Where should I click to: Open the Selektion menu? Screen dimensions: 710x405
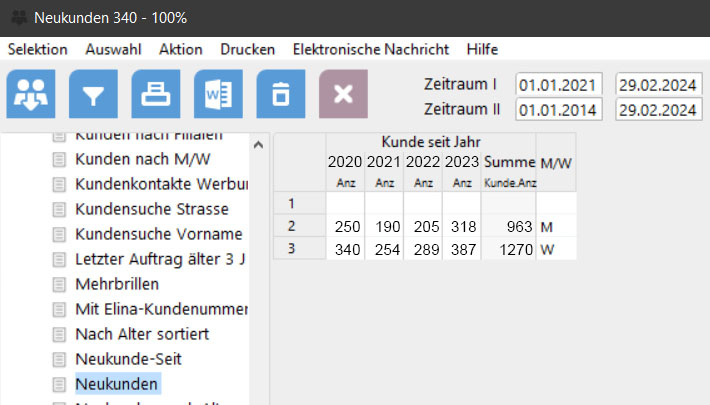click(37, 49)
